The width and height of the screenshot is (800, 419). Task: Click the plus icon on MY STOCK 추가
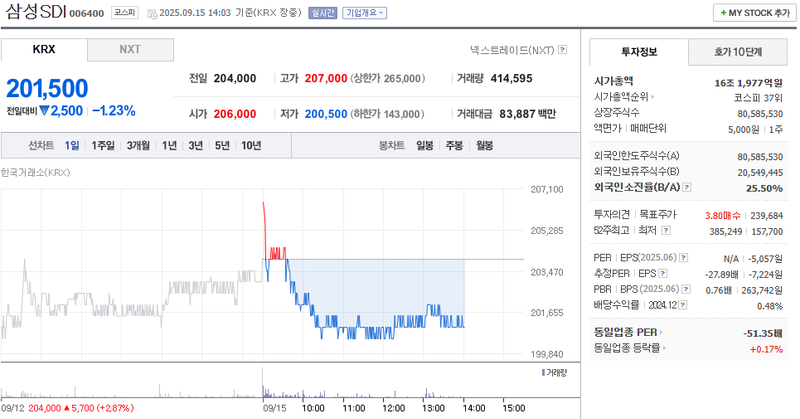723,13
